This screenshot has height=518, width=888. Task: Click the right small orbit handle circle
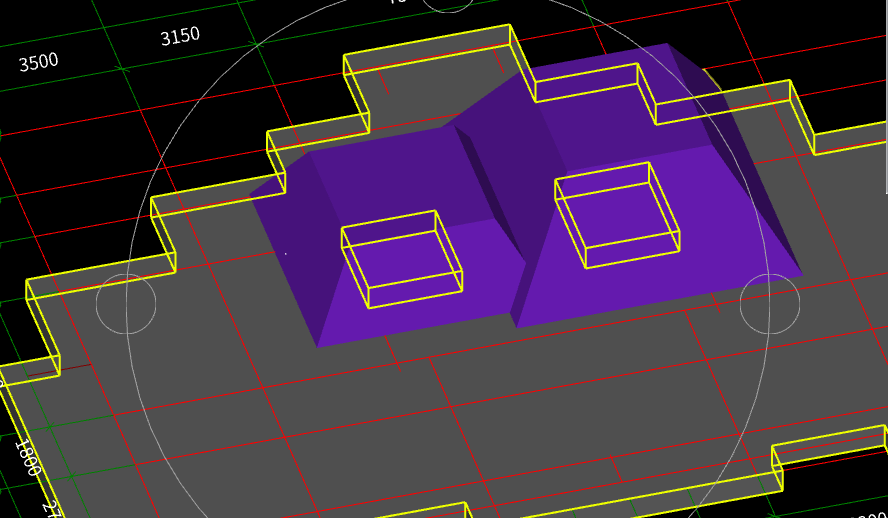pos(770,304)
